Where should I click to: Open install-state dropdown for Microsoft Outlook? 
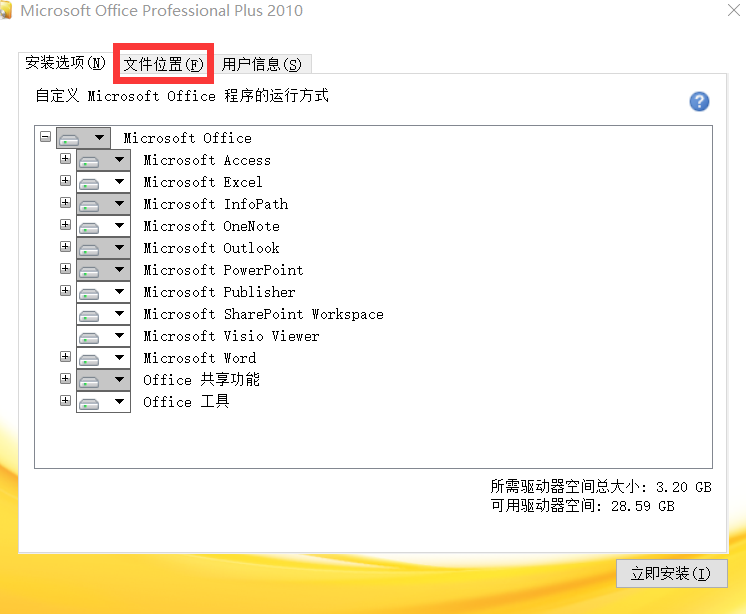tap(103, 248)
